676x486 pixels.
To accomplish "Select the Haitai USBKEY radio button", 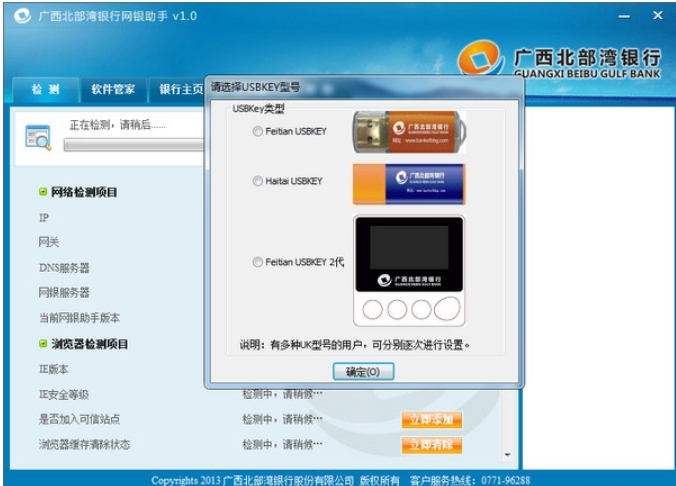I will (x=257, y=181).
